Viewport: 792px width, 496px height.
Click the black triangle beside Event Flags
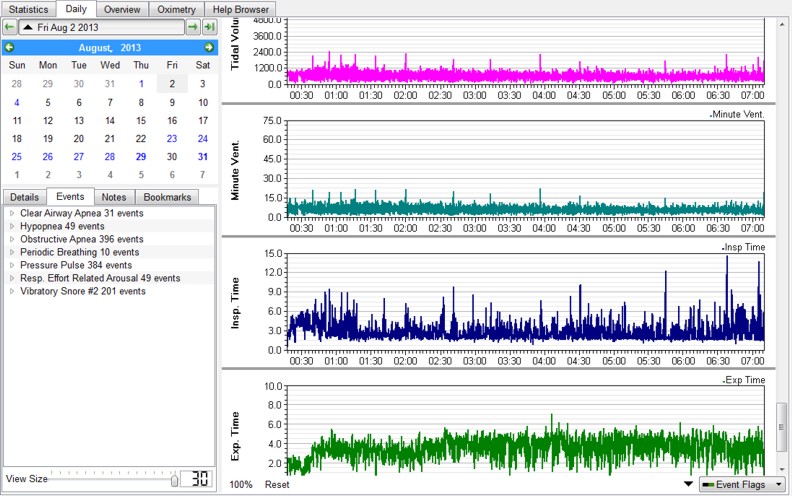pyautogui.click(x=688, y=484)
